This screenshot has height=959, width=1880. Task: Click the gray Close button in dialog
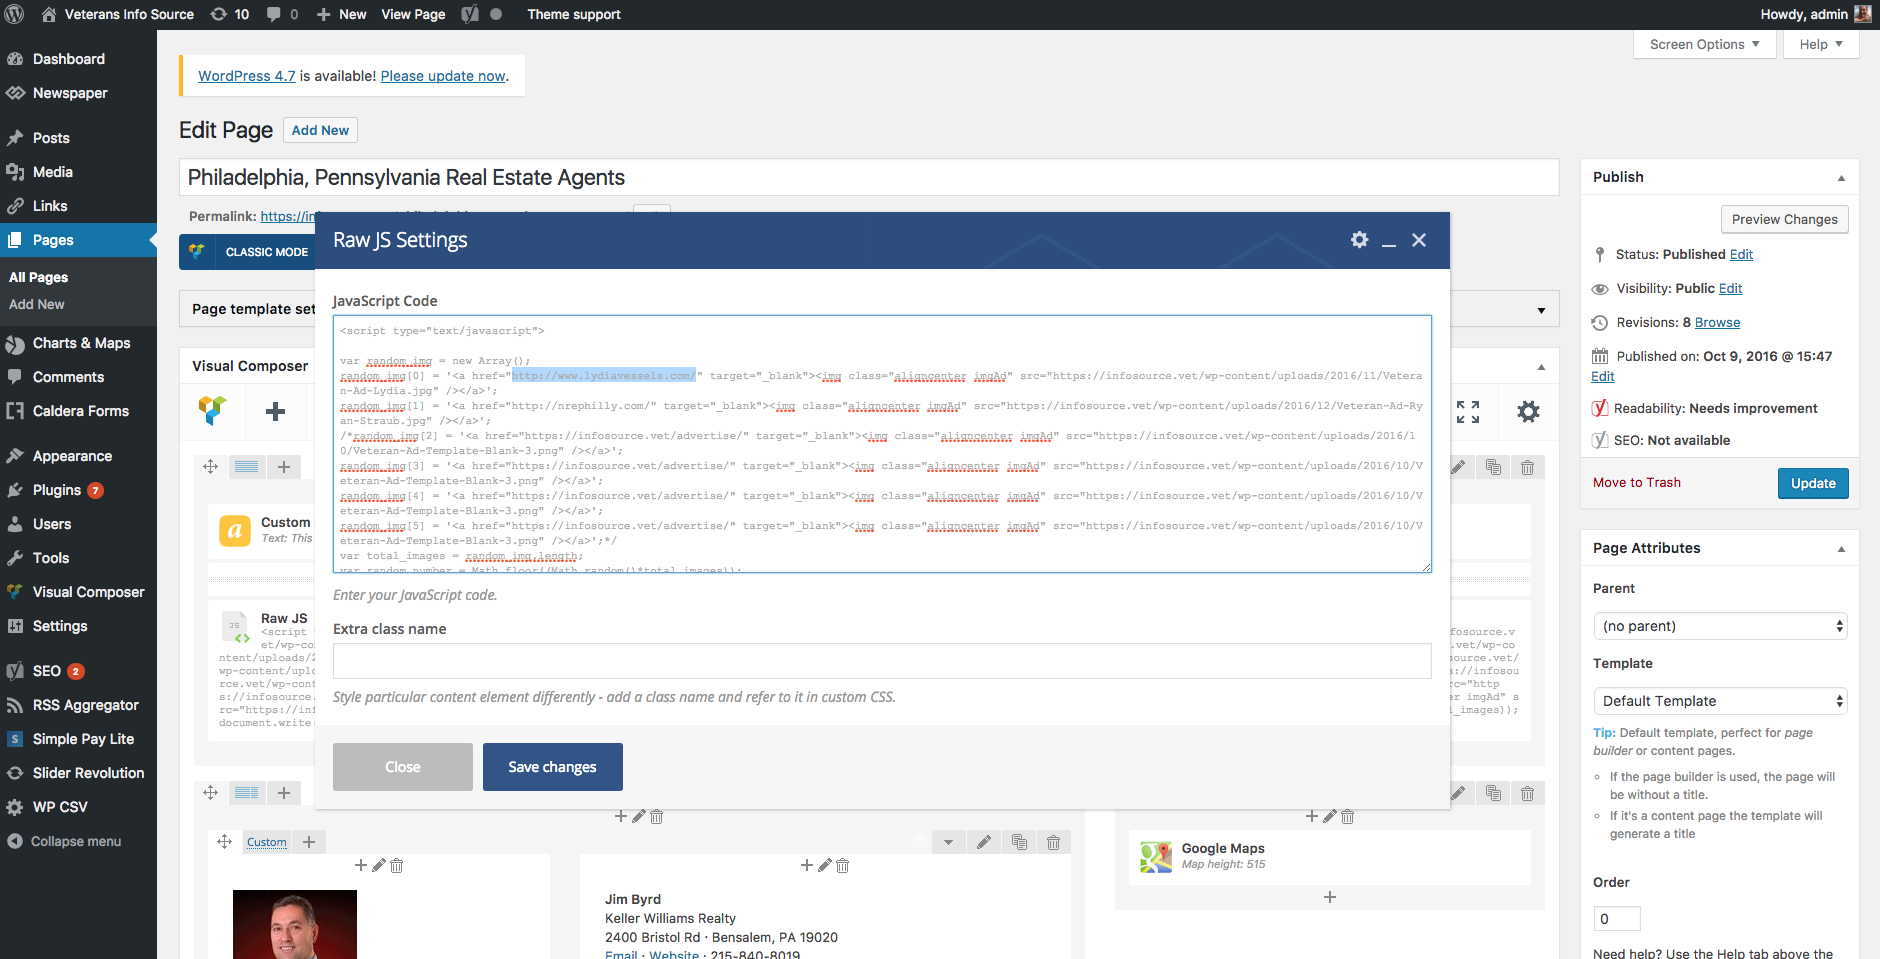[403, 767]
